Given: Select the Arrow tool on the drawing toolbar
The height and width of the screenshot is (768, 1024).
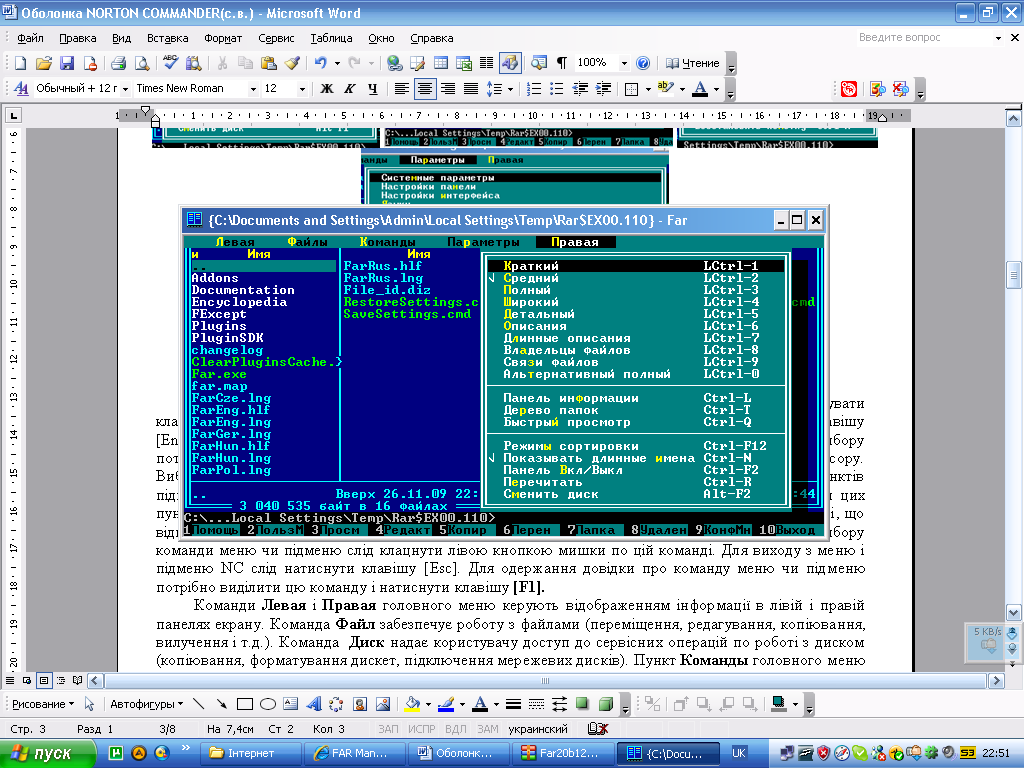Looking at the screenshot, I should [x=222, y=704].
